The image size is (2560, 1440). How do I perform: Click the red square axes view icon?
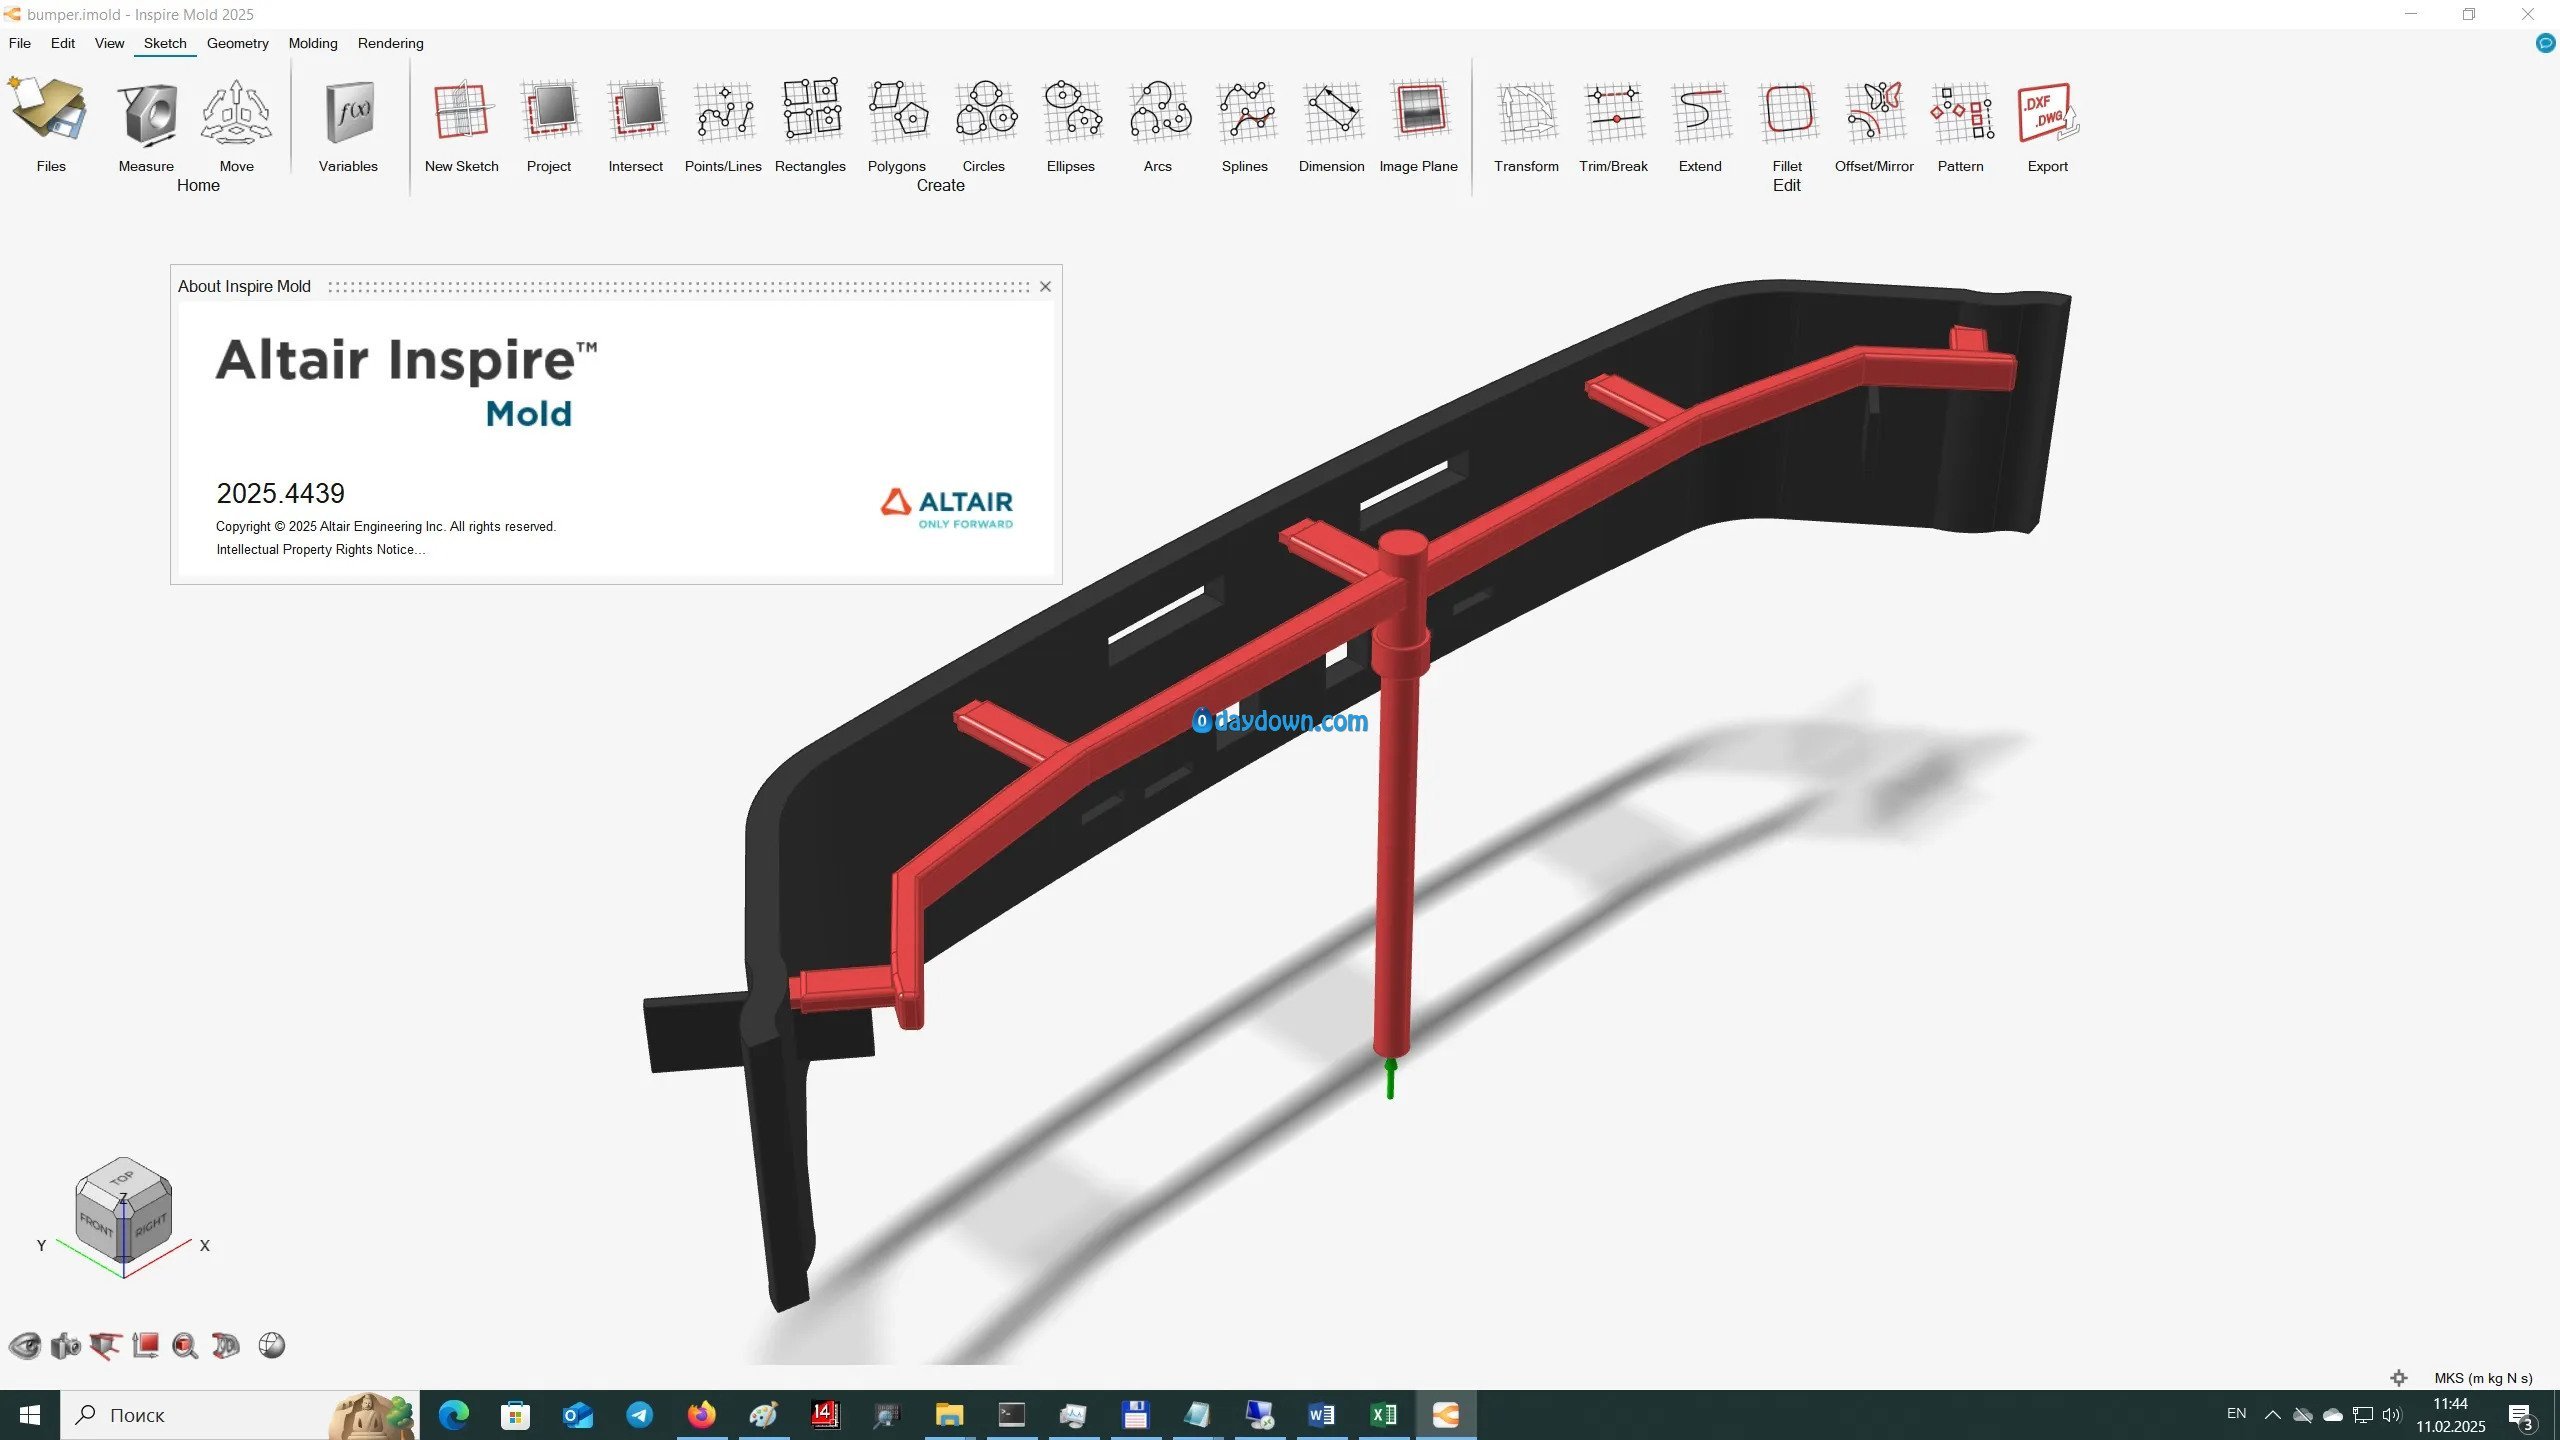pos(146,1346)
